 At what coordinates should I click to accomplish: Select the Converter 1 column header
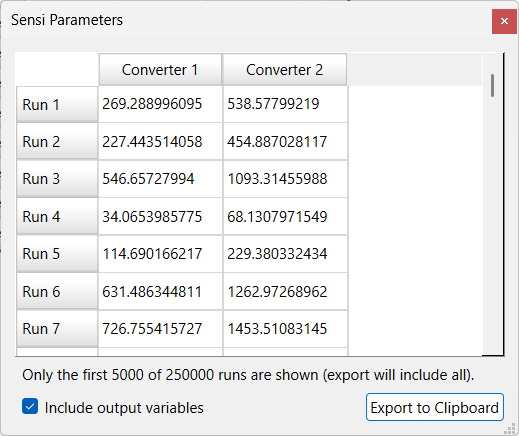[x=160, y=70]
